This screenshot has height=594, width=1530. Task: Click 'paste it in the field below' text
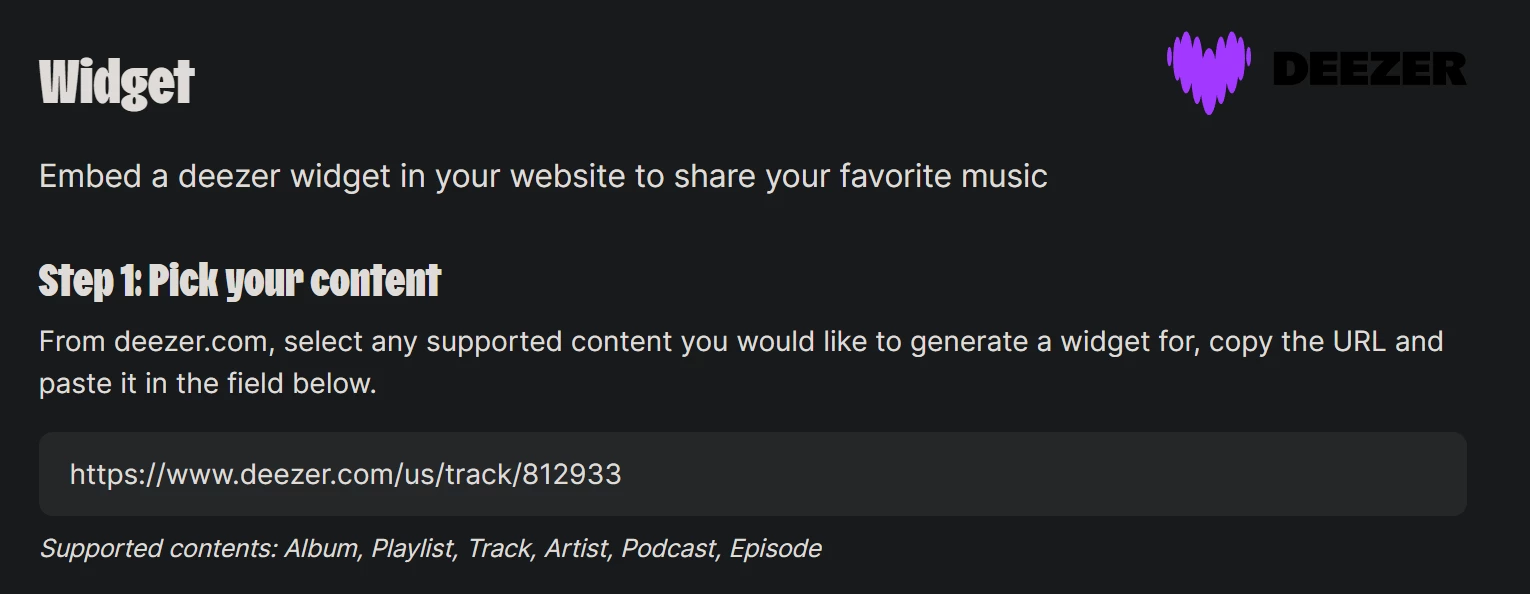pyautogui.click(x=207, y=384)
